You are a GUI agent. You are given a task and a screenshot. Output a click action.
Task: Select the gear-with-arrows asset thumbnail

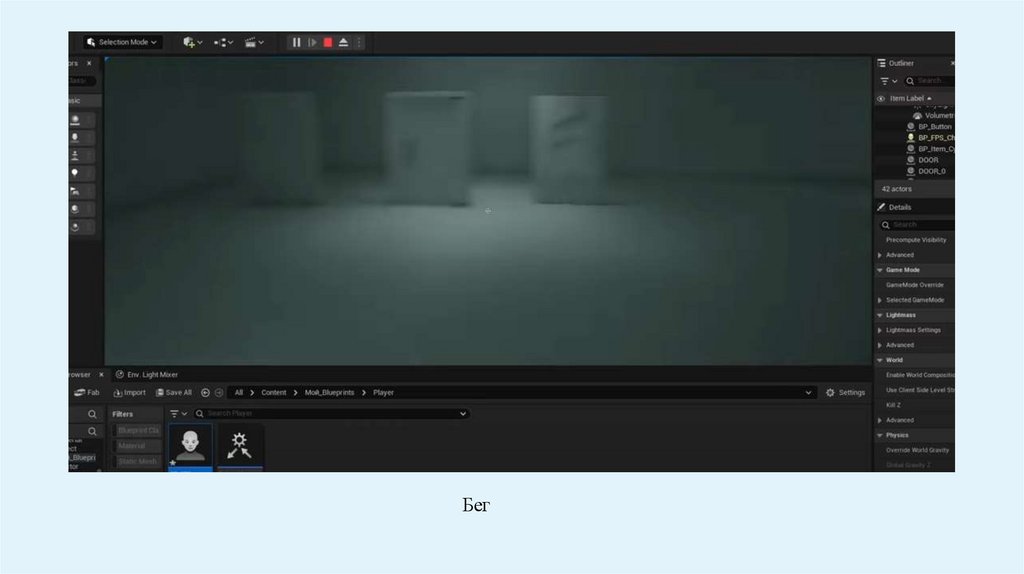240,447
